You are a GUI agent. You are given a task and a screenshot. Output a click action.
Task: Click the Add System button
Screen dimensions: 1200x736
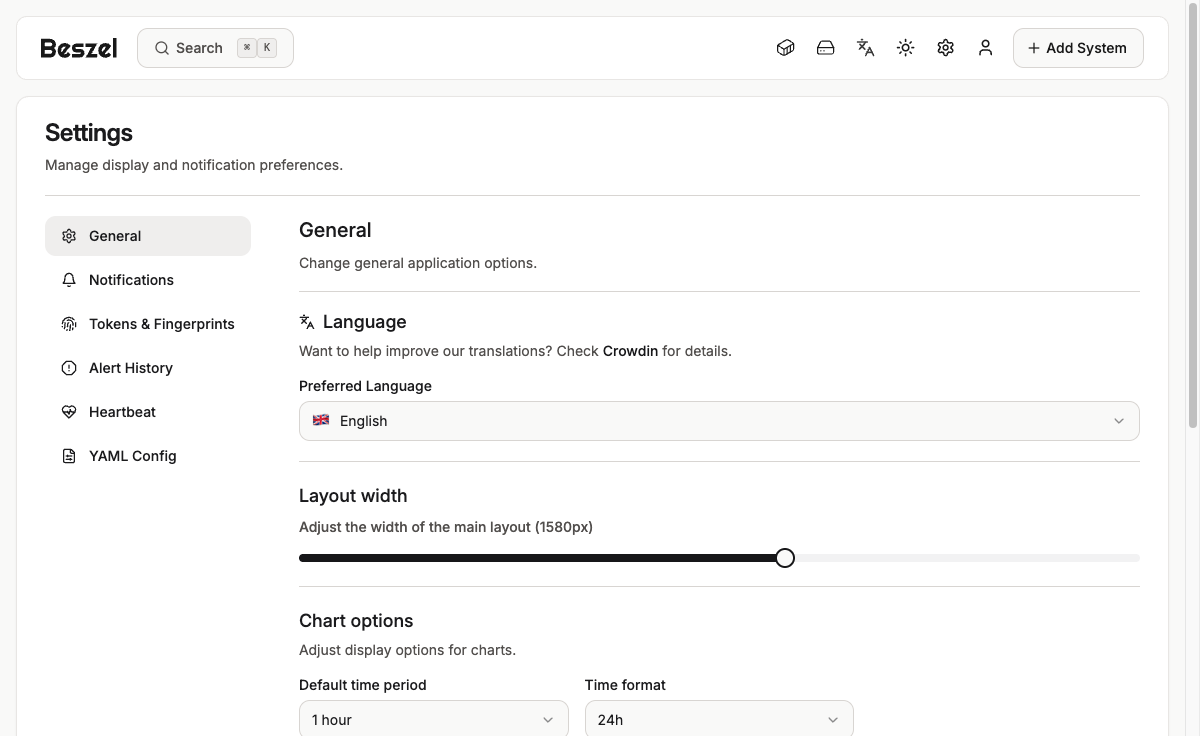[1078, 48]
